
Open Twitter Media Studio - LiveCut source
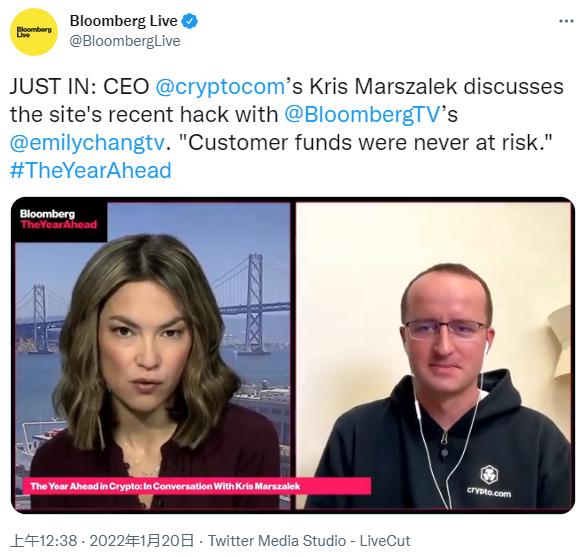point(309,541)
